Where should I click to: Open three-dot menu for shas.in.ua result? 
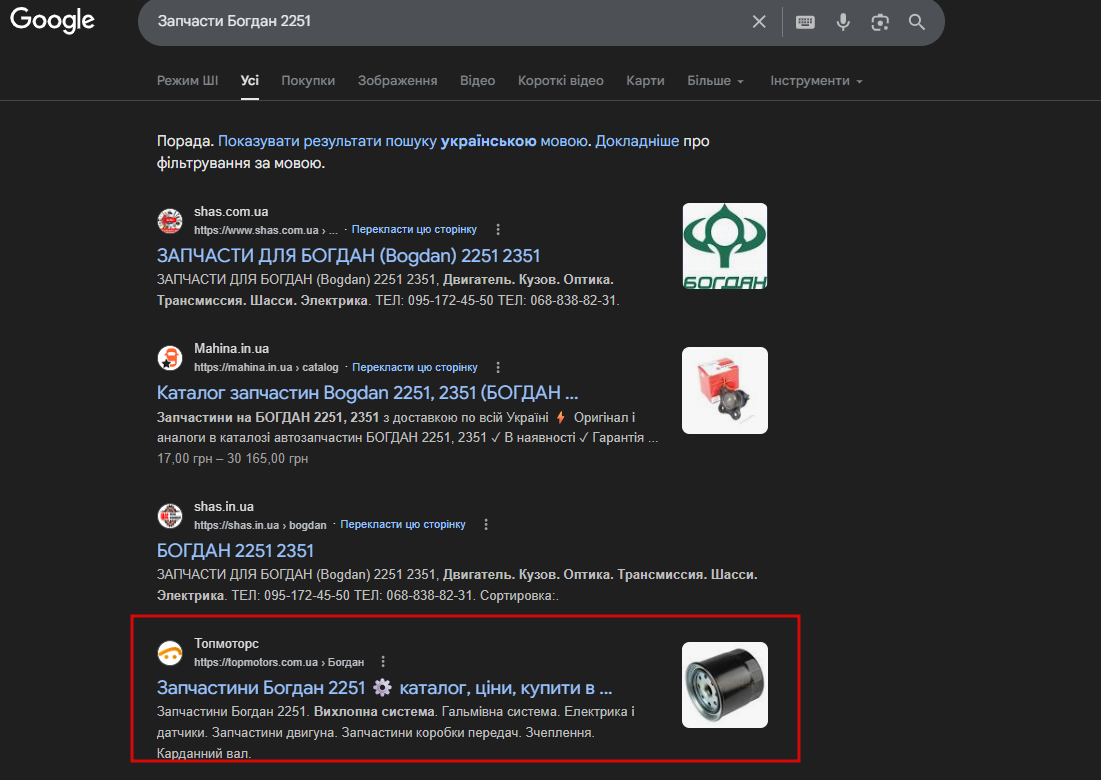pyautogui.click(x=486, y=524)
